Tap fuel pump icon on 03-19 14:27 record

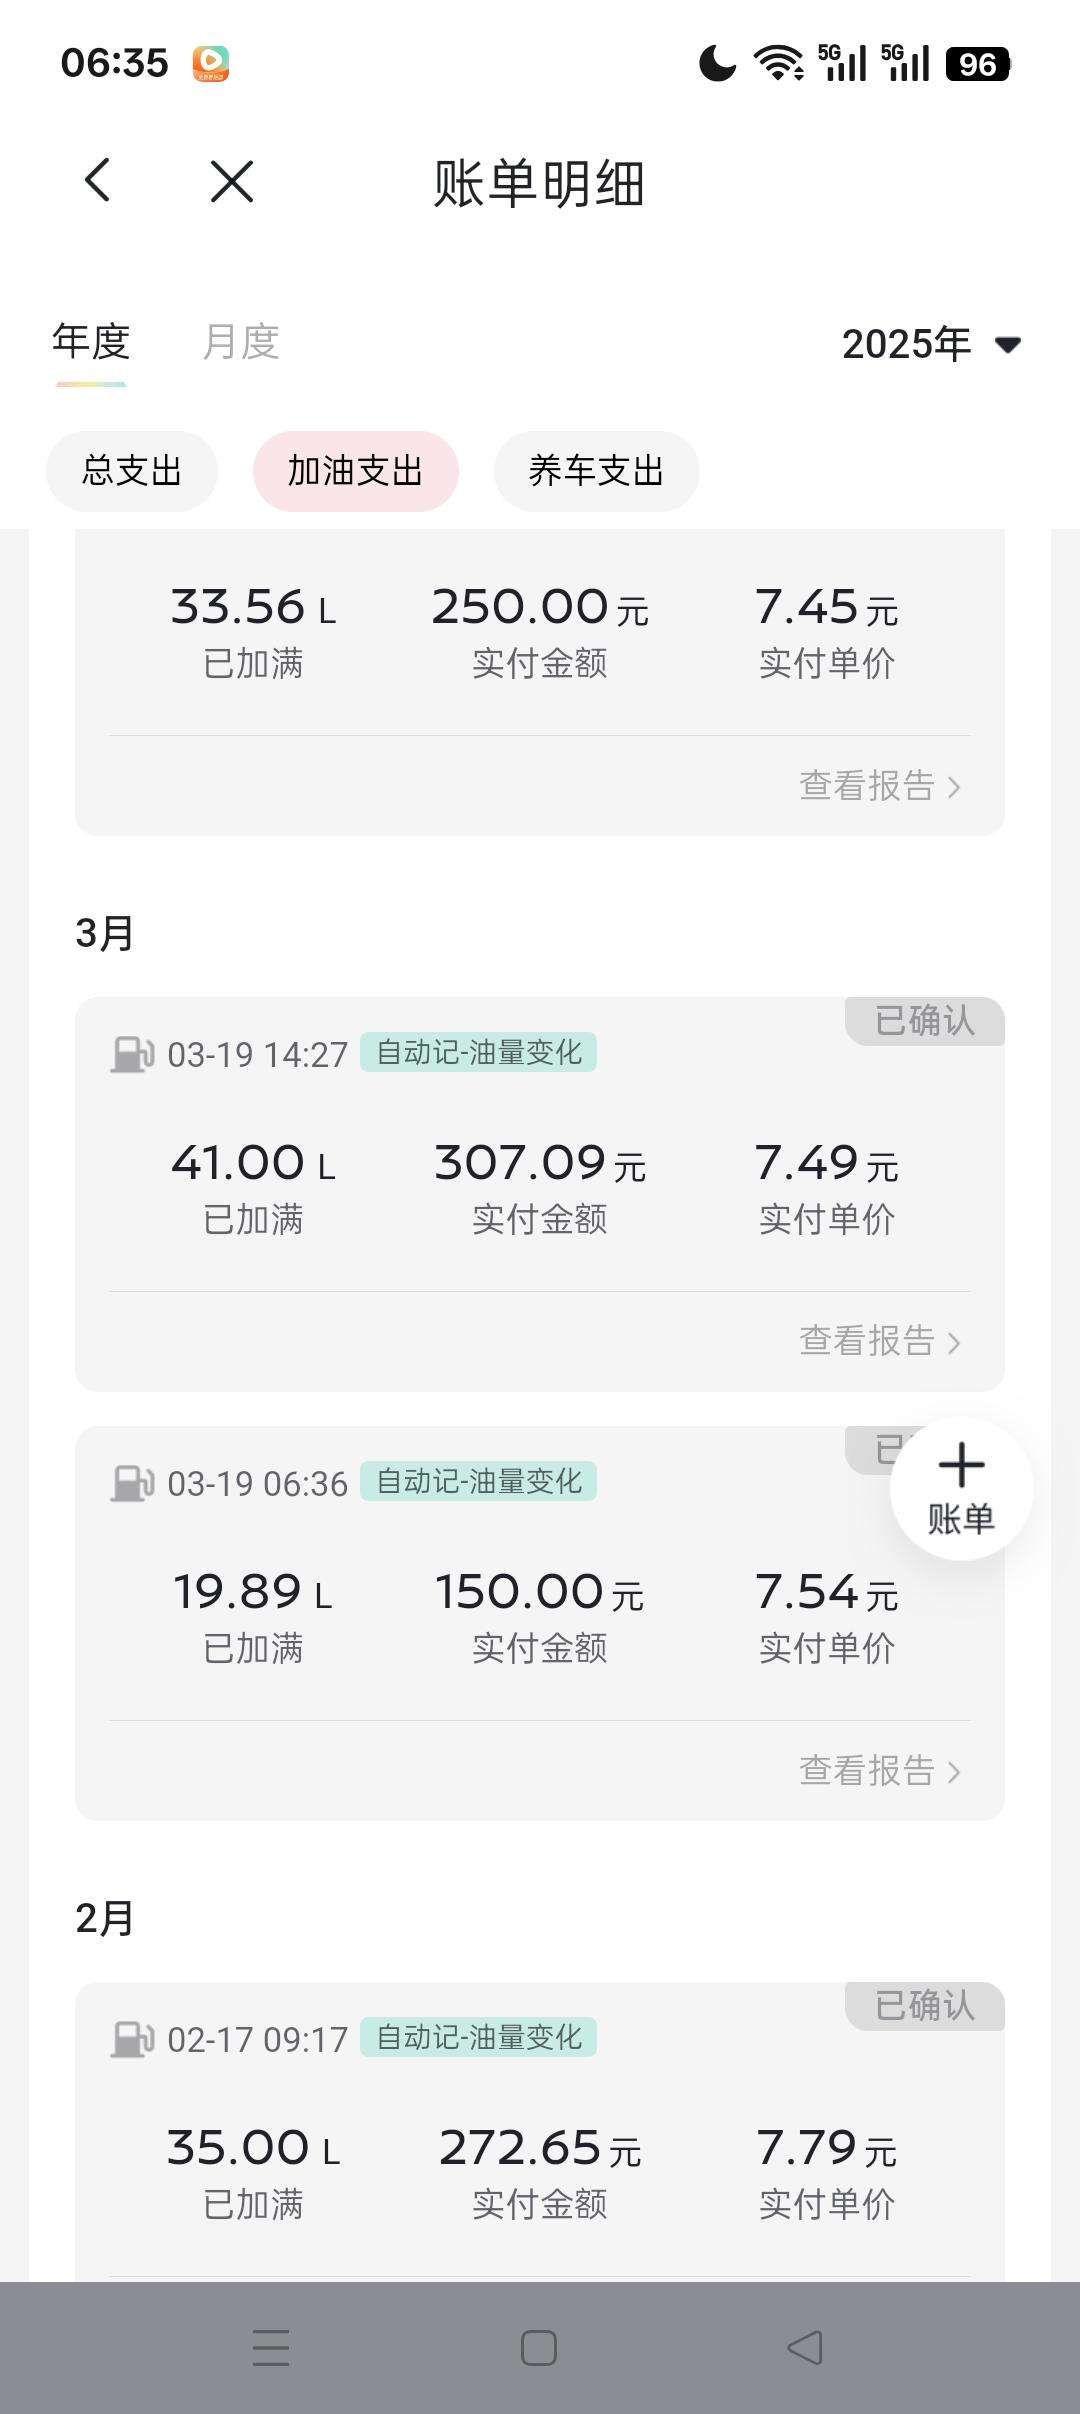[x=132, y=1054]
